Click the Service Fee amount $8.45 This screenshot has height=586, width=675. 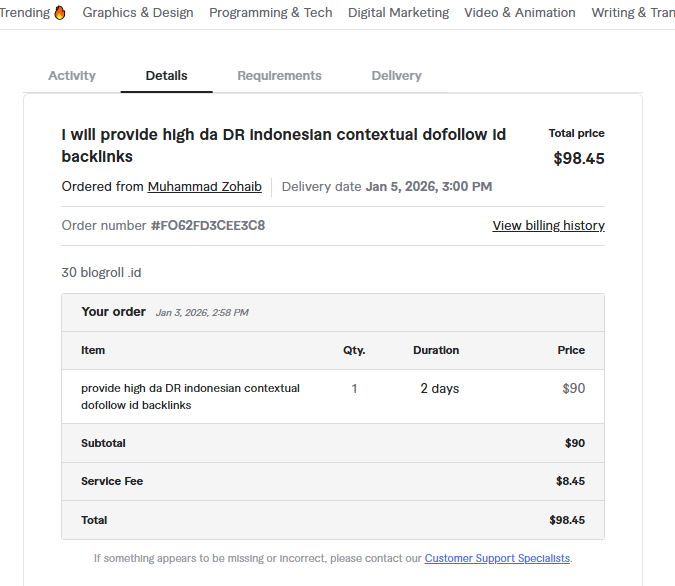tap(570, 482)
